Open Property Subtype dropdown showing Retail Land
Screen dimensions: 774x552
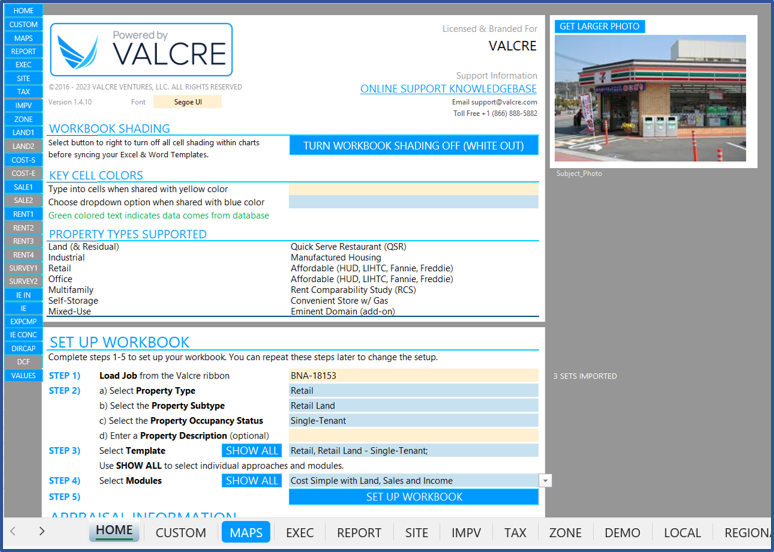(x=414, y=406)
